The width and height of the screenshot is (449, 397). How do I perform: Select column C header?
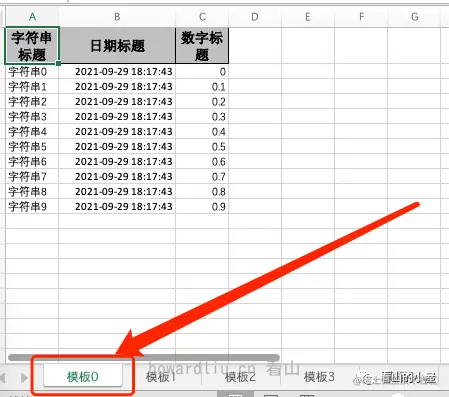(x=202, y=17)
